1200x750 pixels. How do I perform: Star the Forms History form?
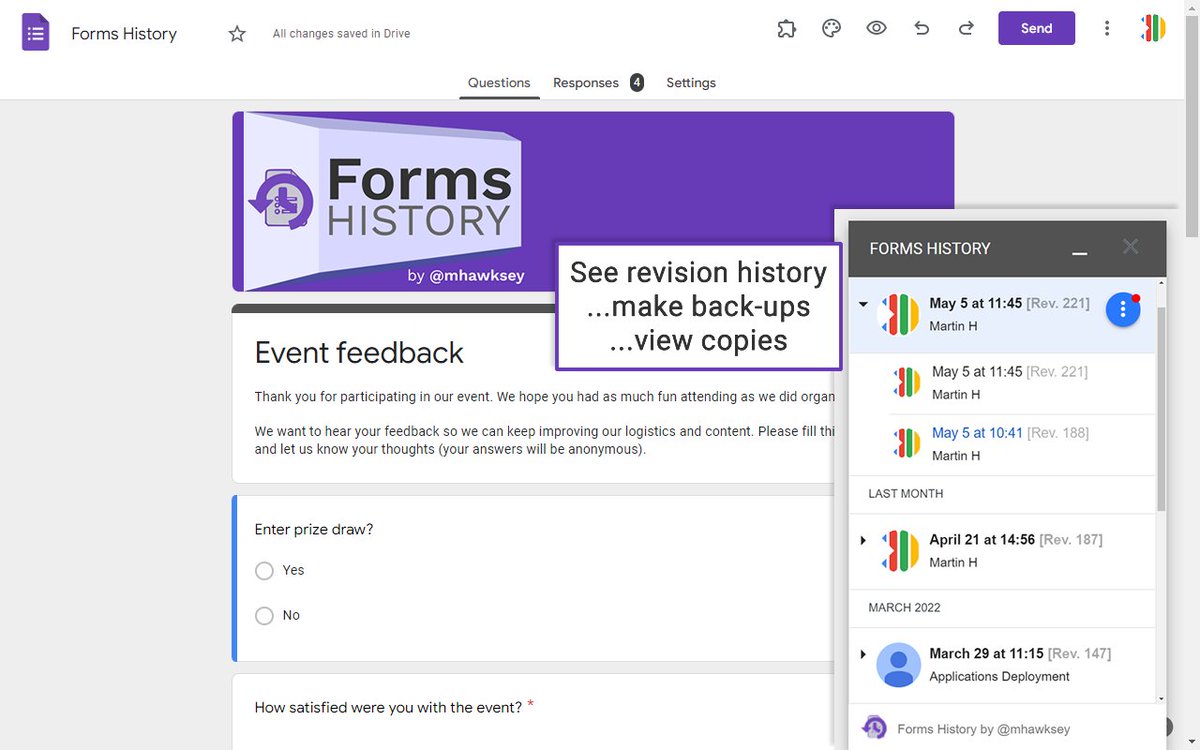(x=237, y=34)
